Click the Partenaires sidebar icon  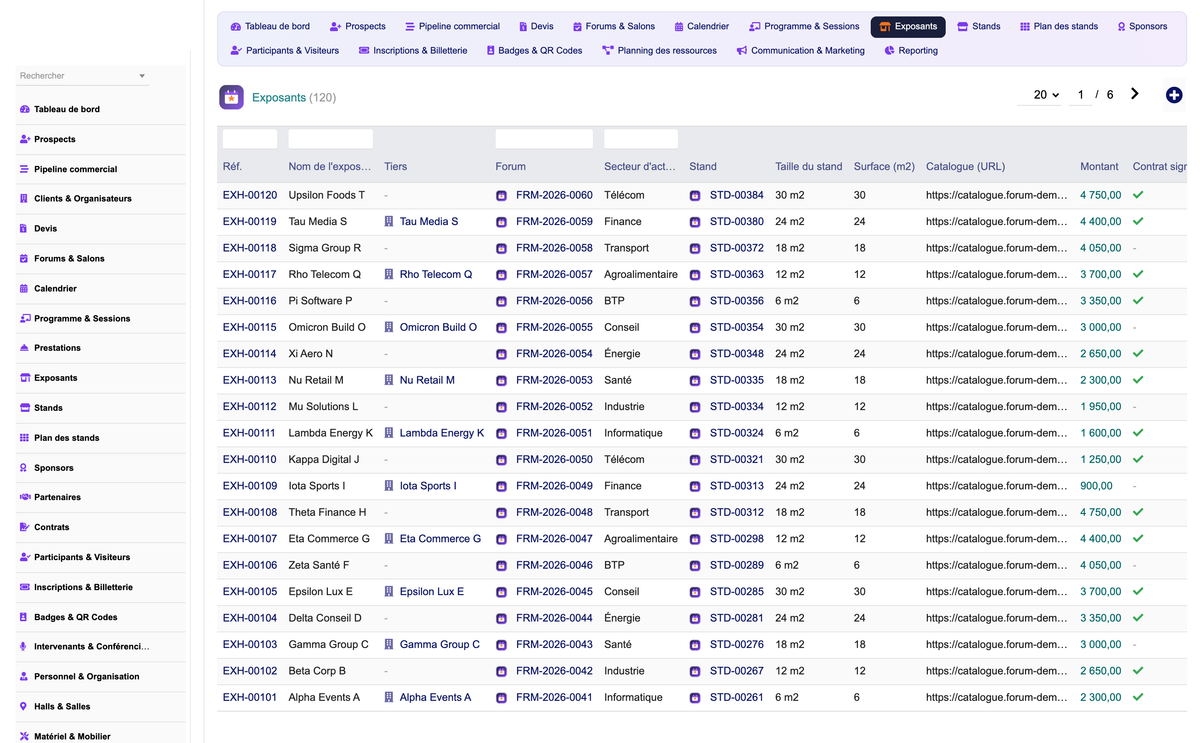click(x=24, y=497)
